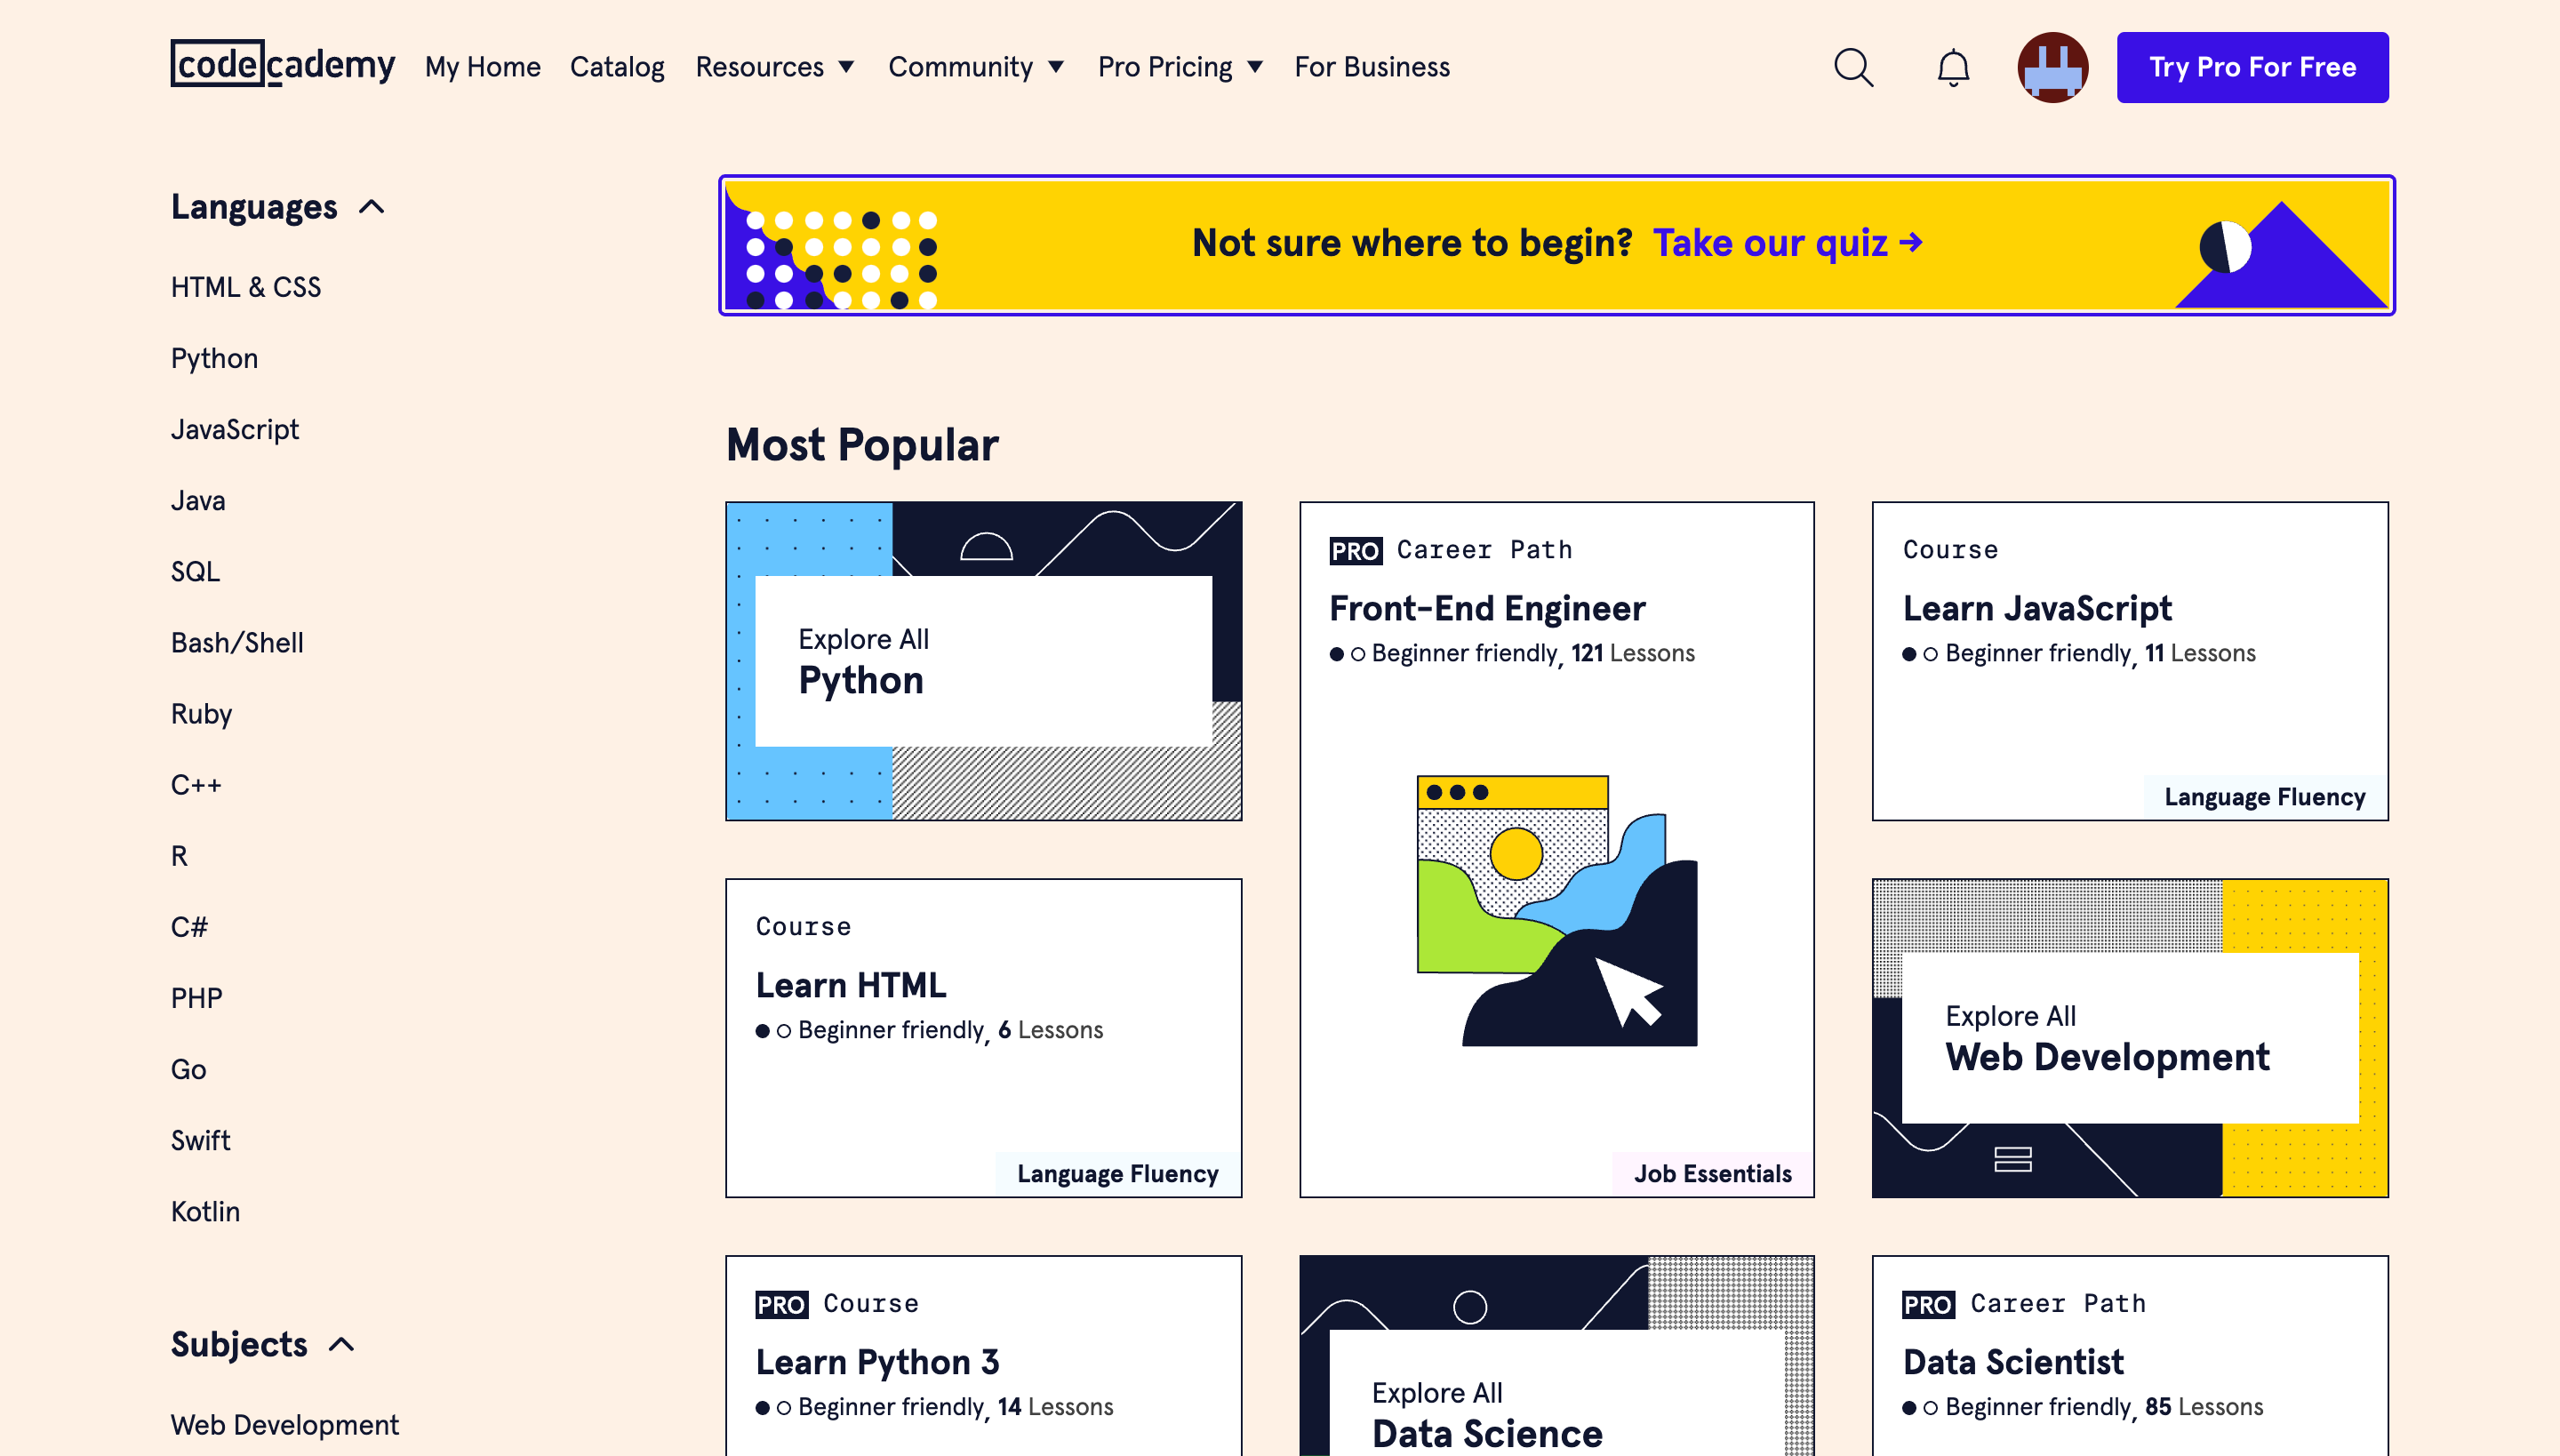This screenshot has height=1456, width=2560.
Task: Open the search feature
Action: (x=1852, y=67)
